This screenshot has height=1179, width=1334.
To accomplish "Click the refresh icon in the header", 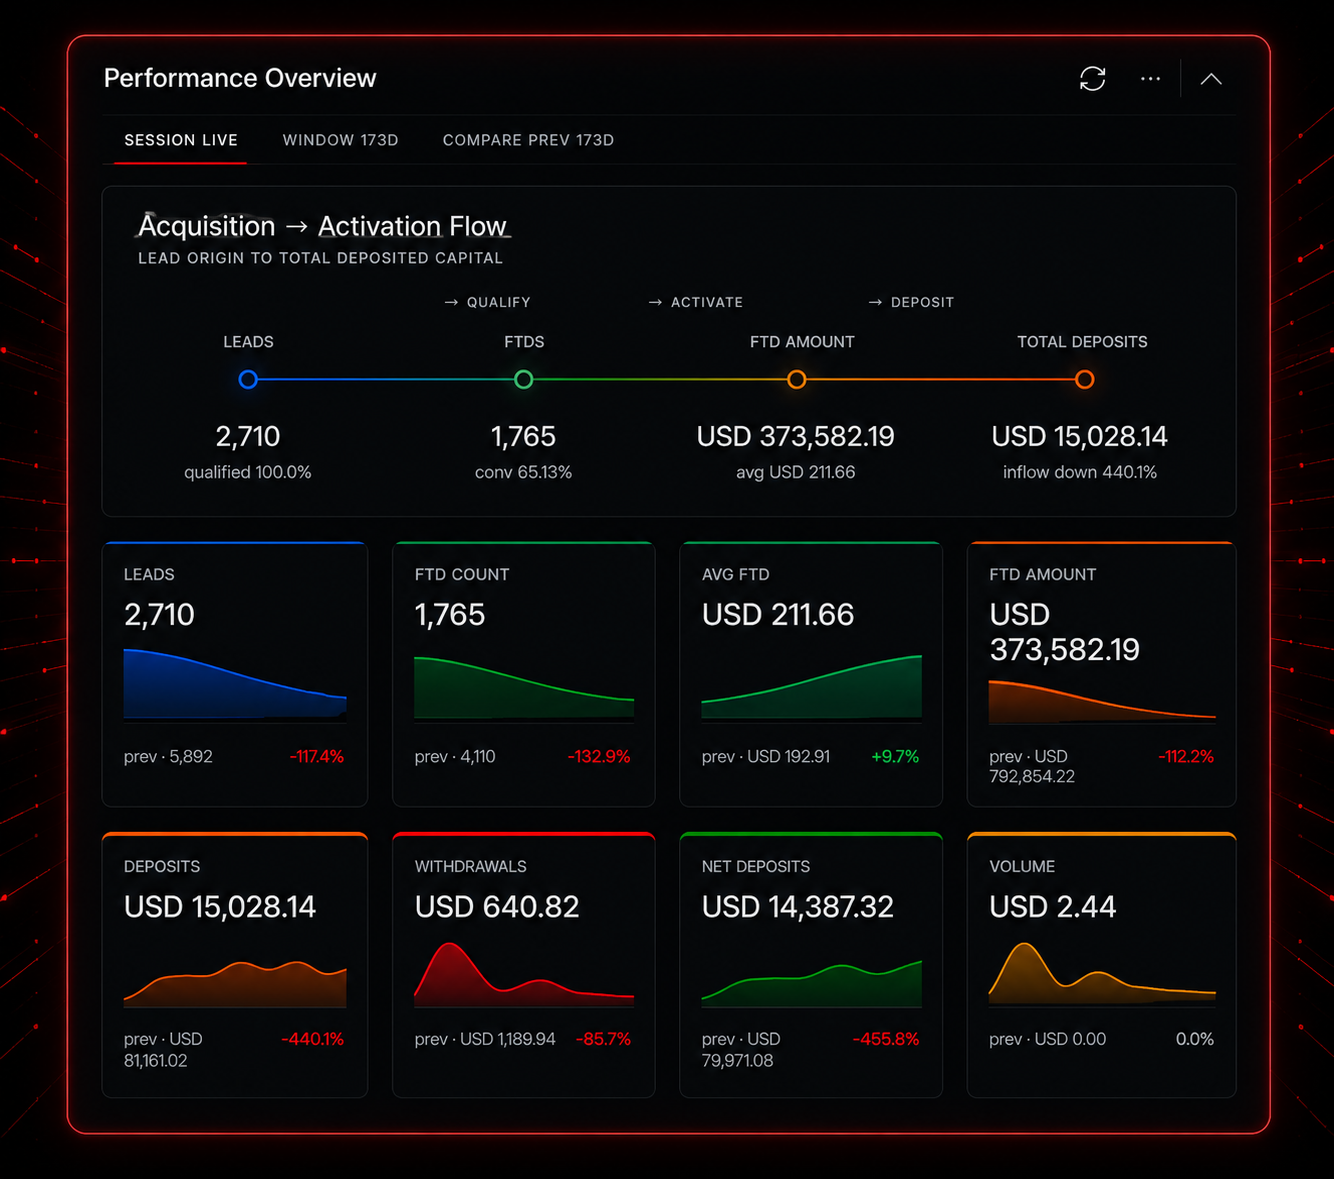I will coord(1092,79).
